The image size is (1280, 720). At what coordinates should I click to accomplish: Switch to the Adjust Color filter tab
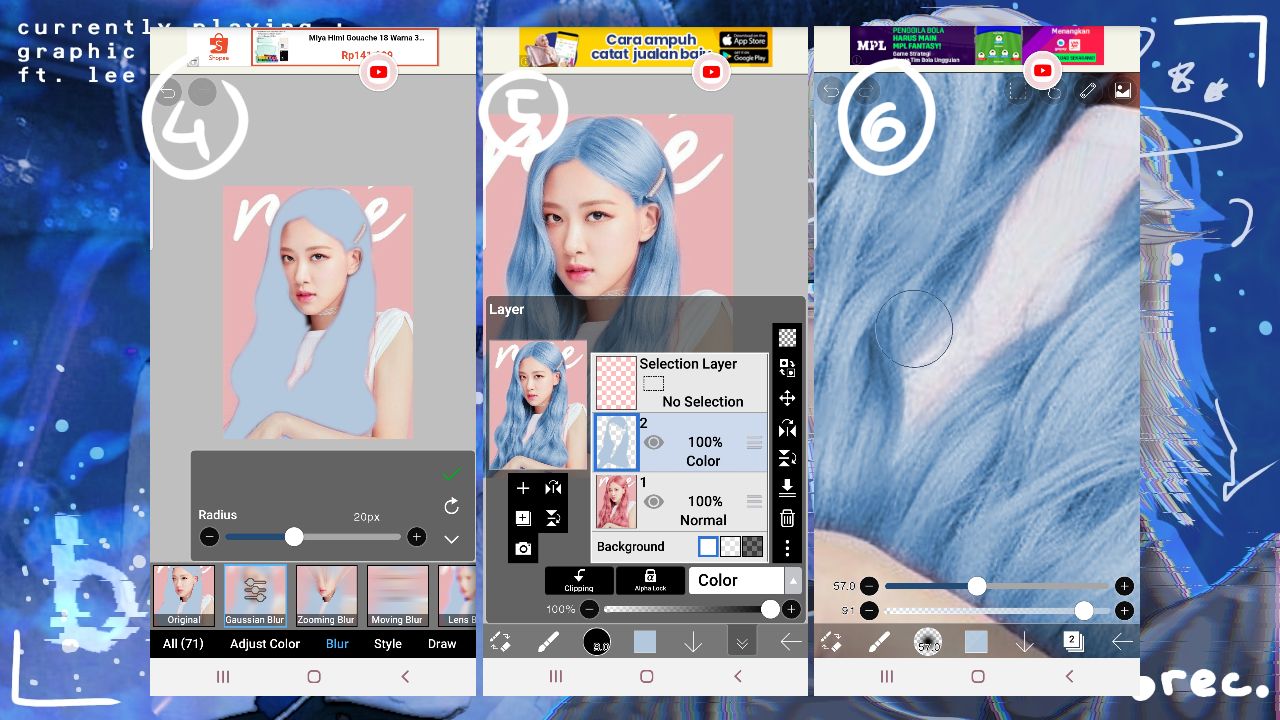point(265,644)
